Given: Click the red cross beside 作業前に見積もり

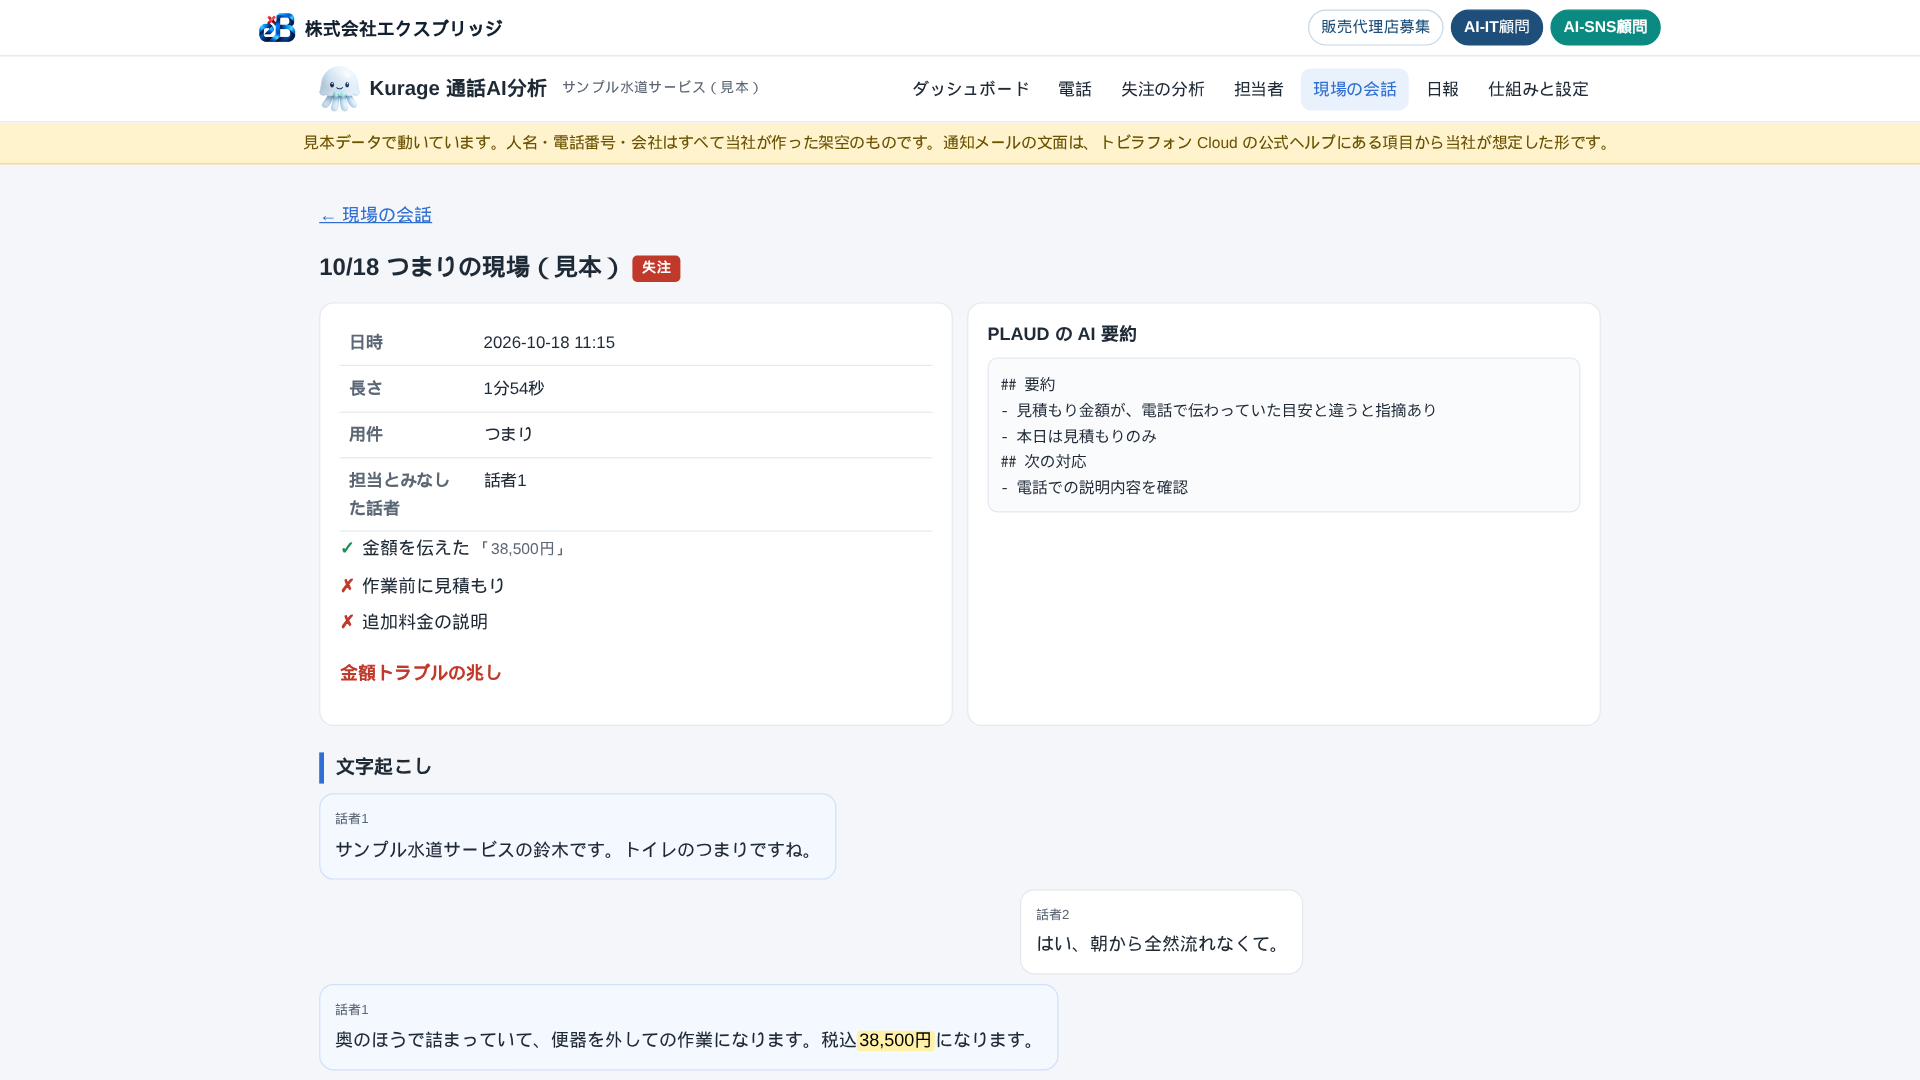Looking at the screenshot, I should tap(347, 586).
